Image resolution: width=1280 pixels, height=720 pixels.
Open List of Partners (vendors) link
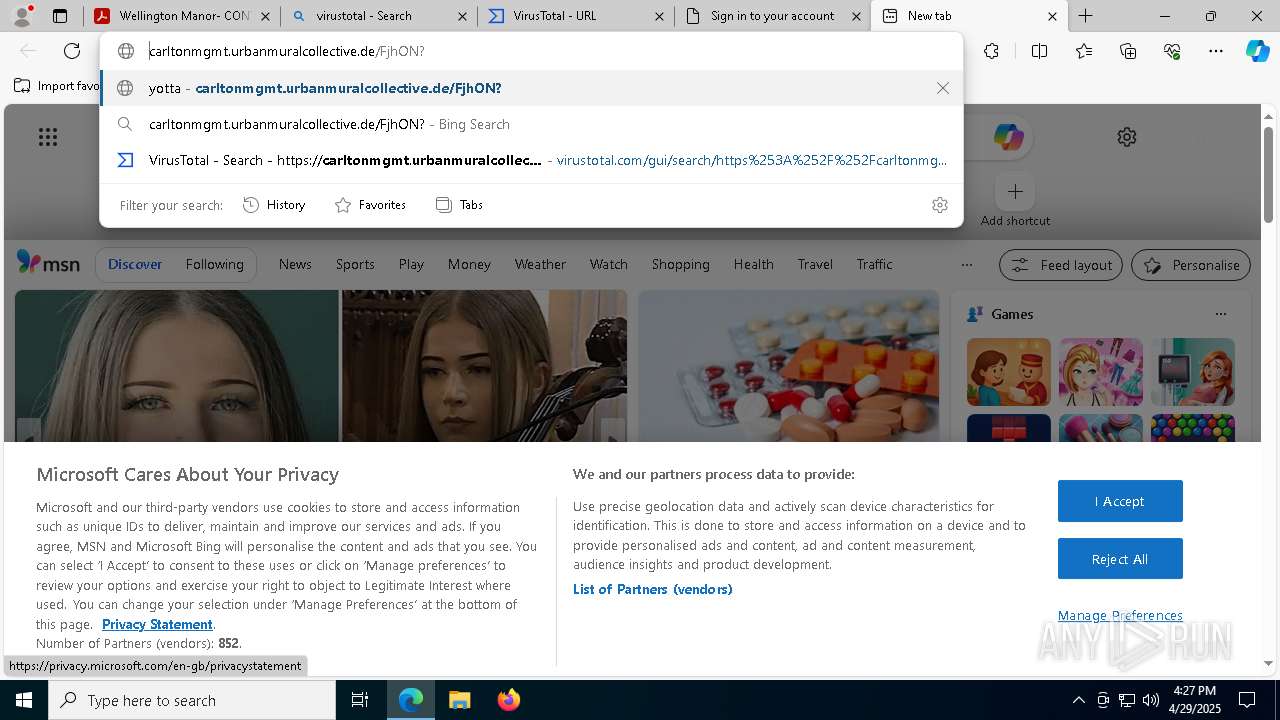pyautogui.click(x=652, y=589)
